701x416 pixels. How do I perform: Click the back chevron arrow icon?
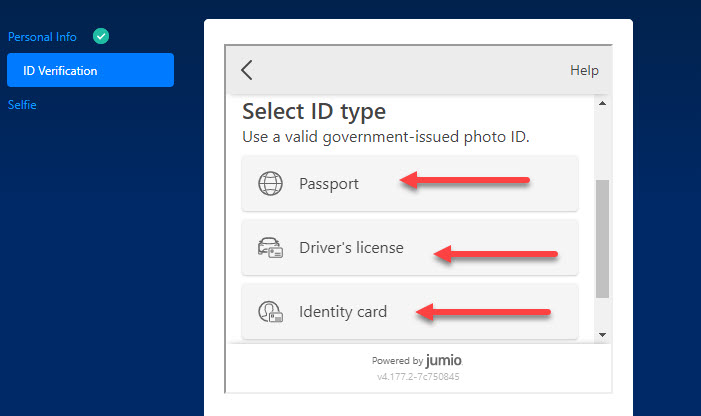(x=247, y=70)
